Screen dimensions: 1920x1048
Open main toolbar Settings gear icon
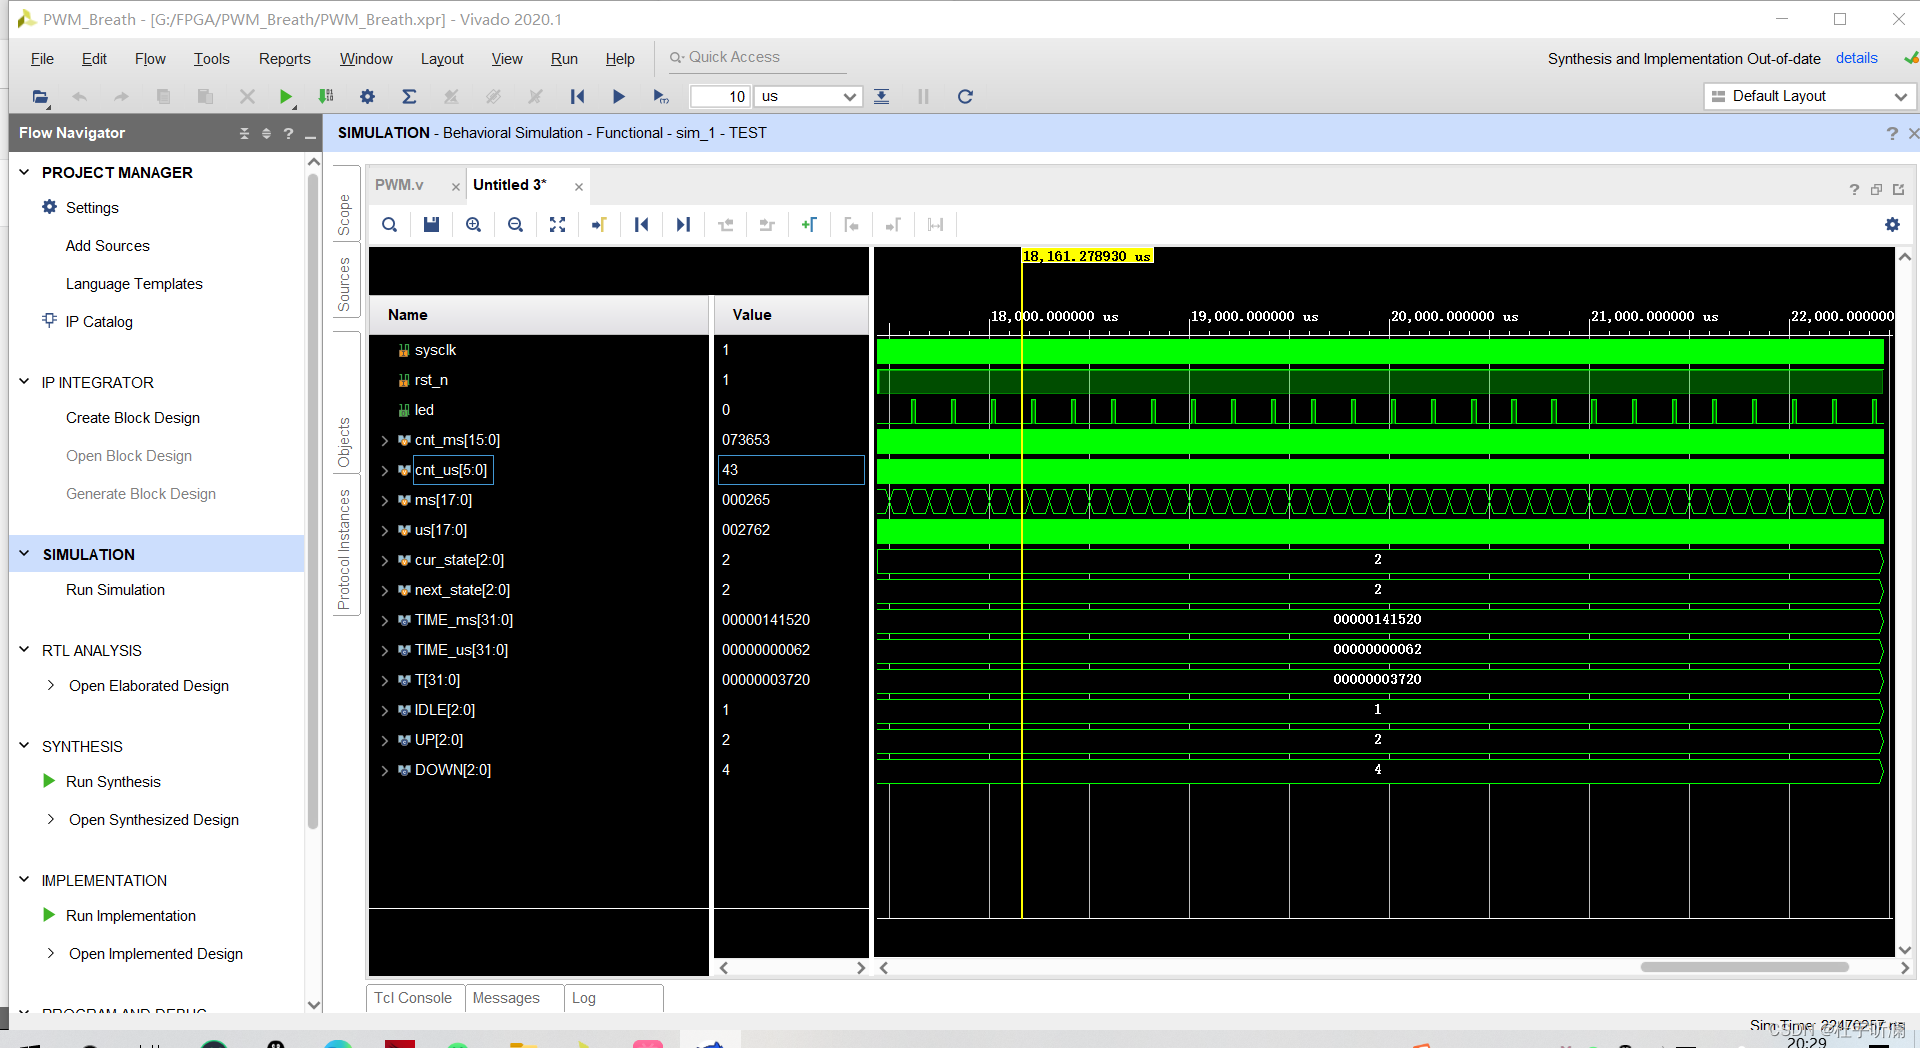tap(367, 97)
